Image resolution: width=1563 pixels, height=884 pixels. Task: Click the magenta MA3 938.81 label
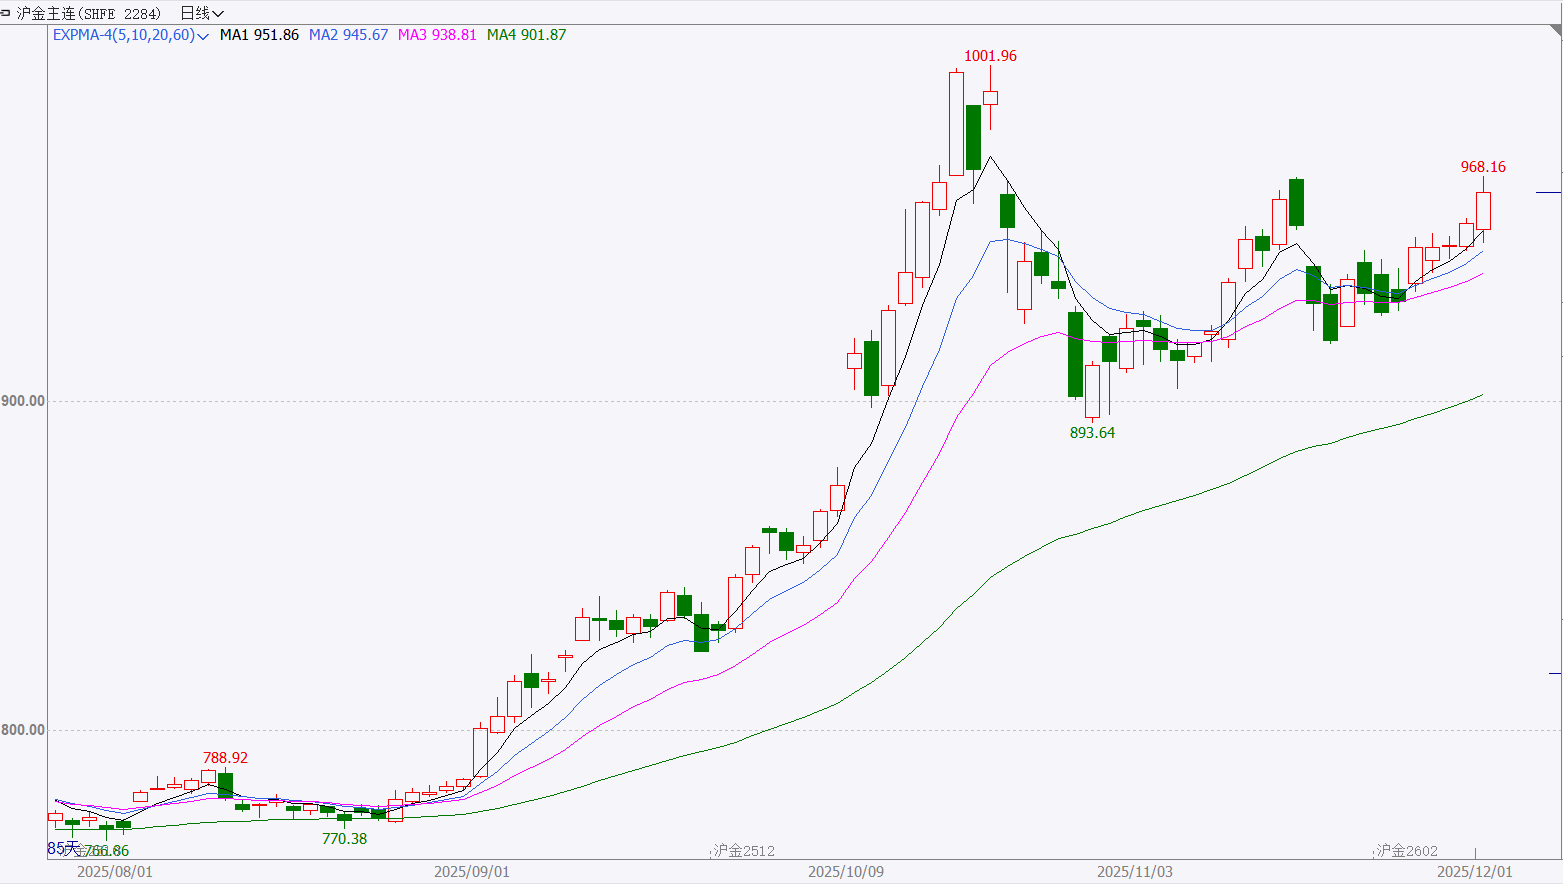point(437,35)
